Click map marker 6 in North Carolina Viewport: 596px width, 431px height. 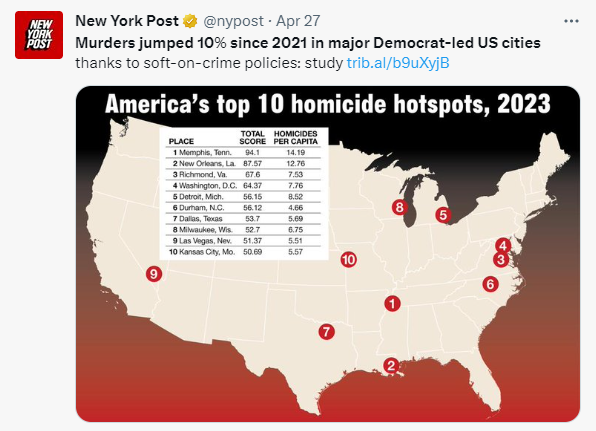coord(490,284)
